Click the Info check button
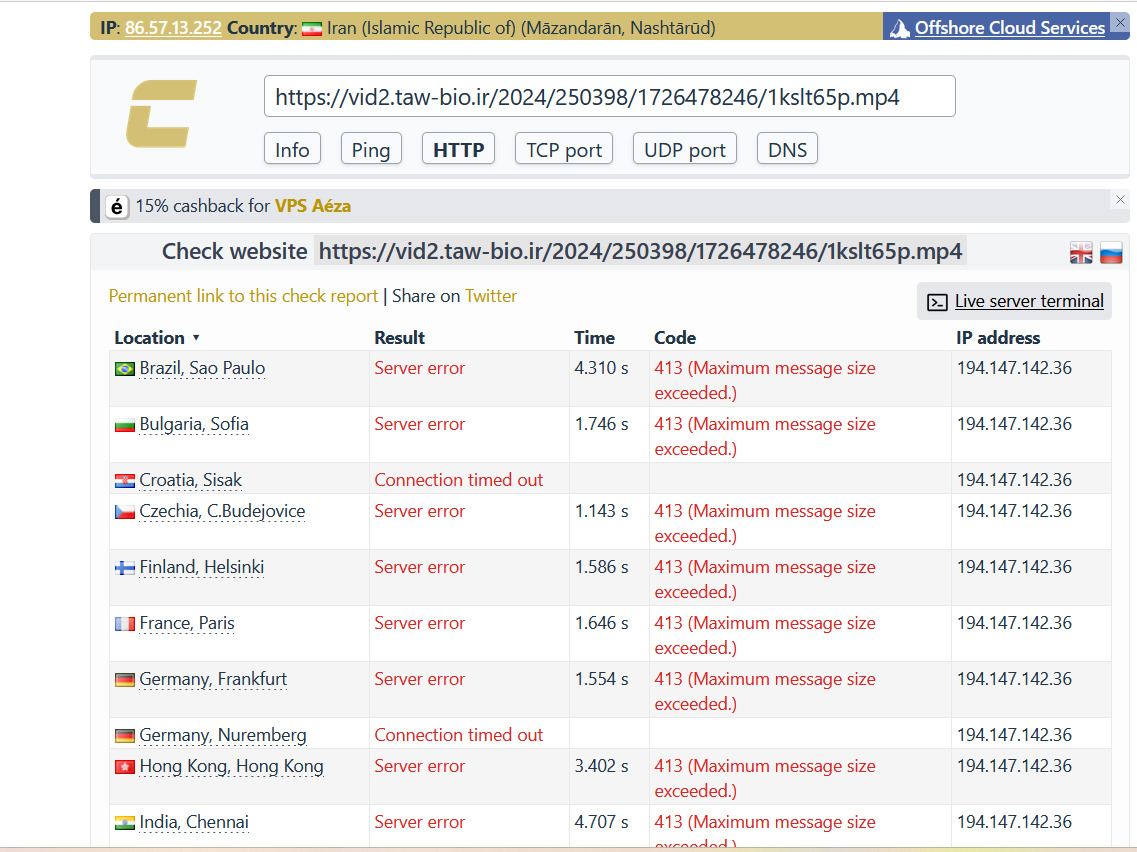This screenshot has width=1137, height=852. tap(292, 150)
